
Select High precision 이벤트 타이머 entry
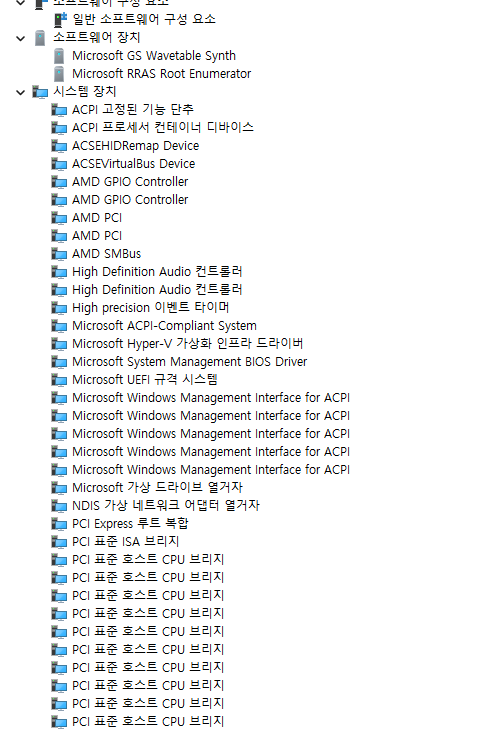(151, 308)
